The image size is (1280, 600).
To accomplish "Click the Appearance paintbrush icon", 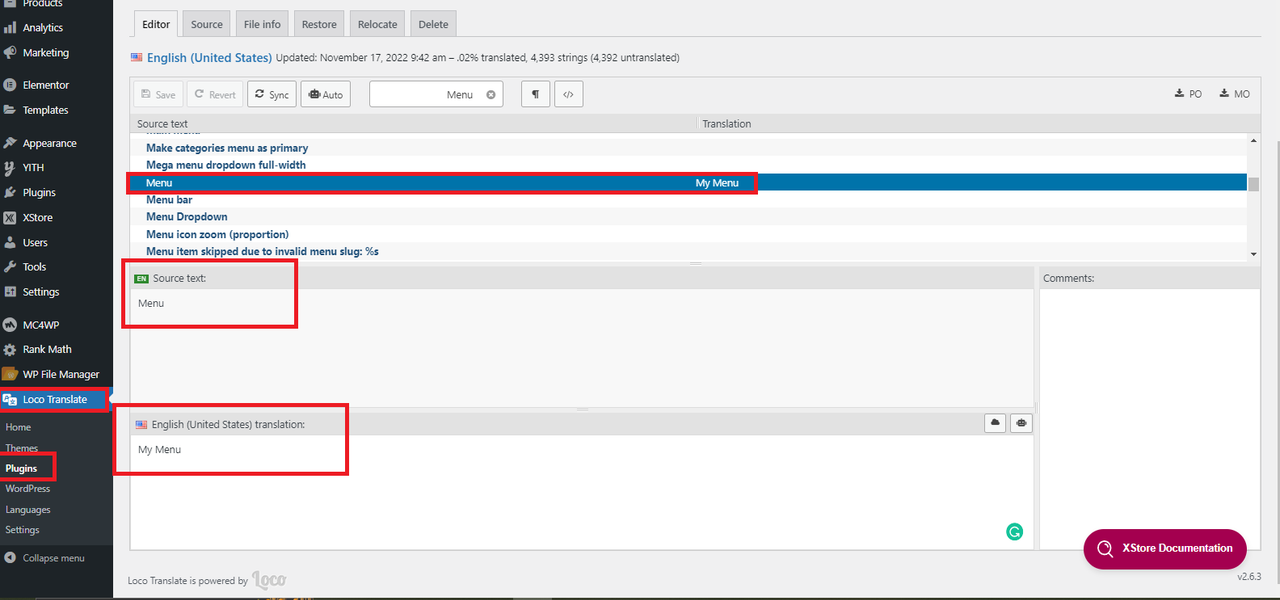I will click(x=10, y=143).
